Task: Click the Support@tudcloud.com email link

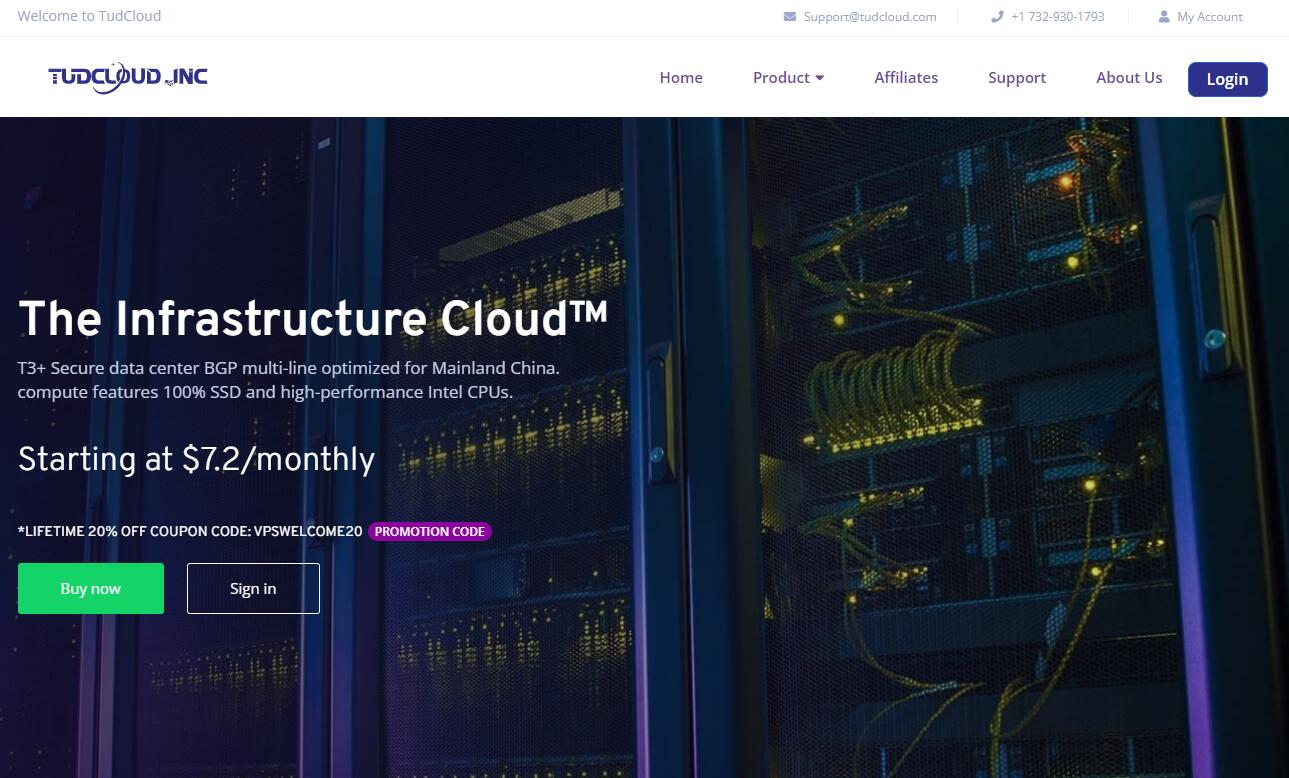Action: pos(870,17)
